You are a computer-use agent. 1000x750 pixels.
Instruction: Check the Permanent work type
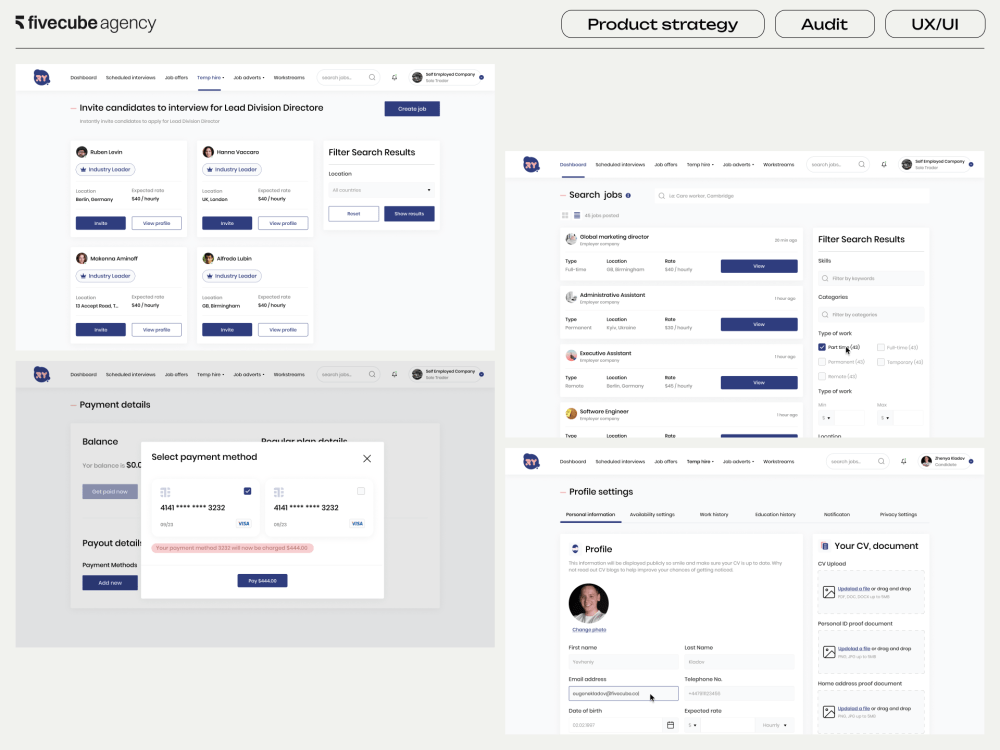(x=822, y=362)
